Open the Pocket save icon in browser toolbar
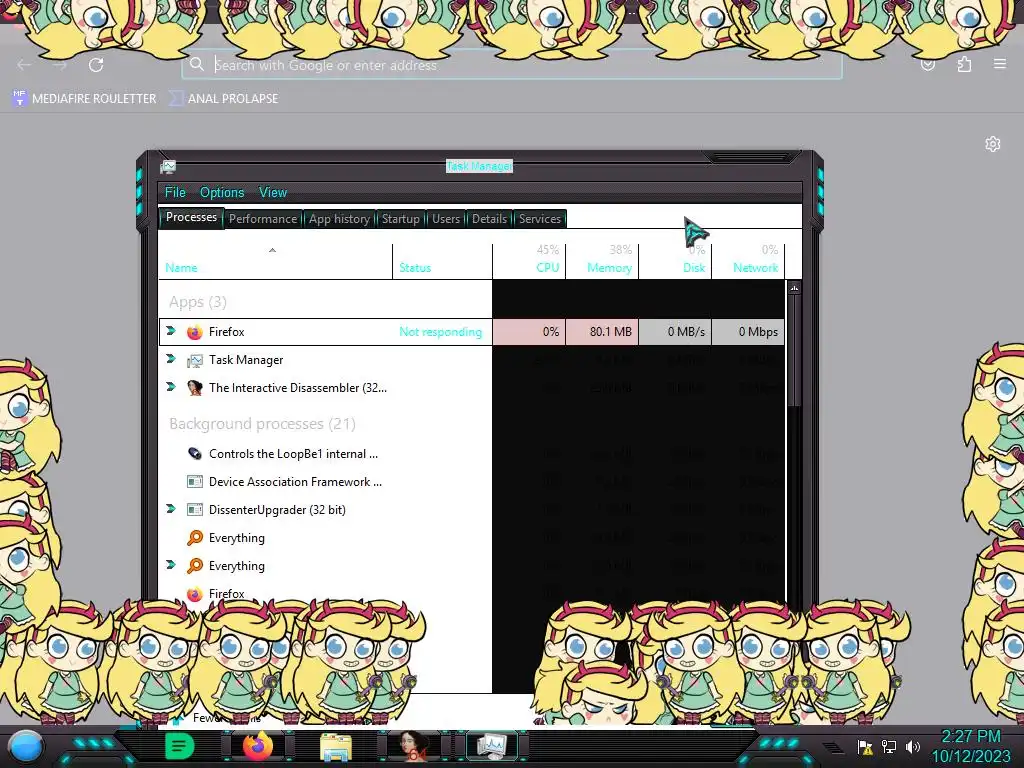Screen dimensions: 1024x768 [x=927, y=65]
